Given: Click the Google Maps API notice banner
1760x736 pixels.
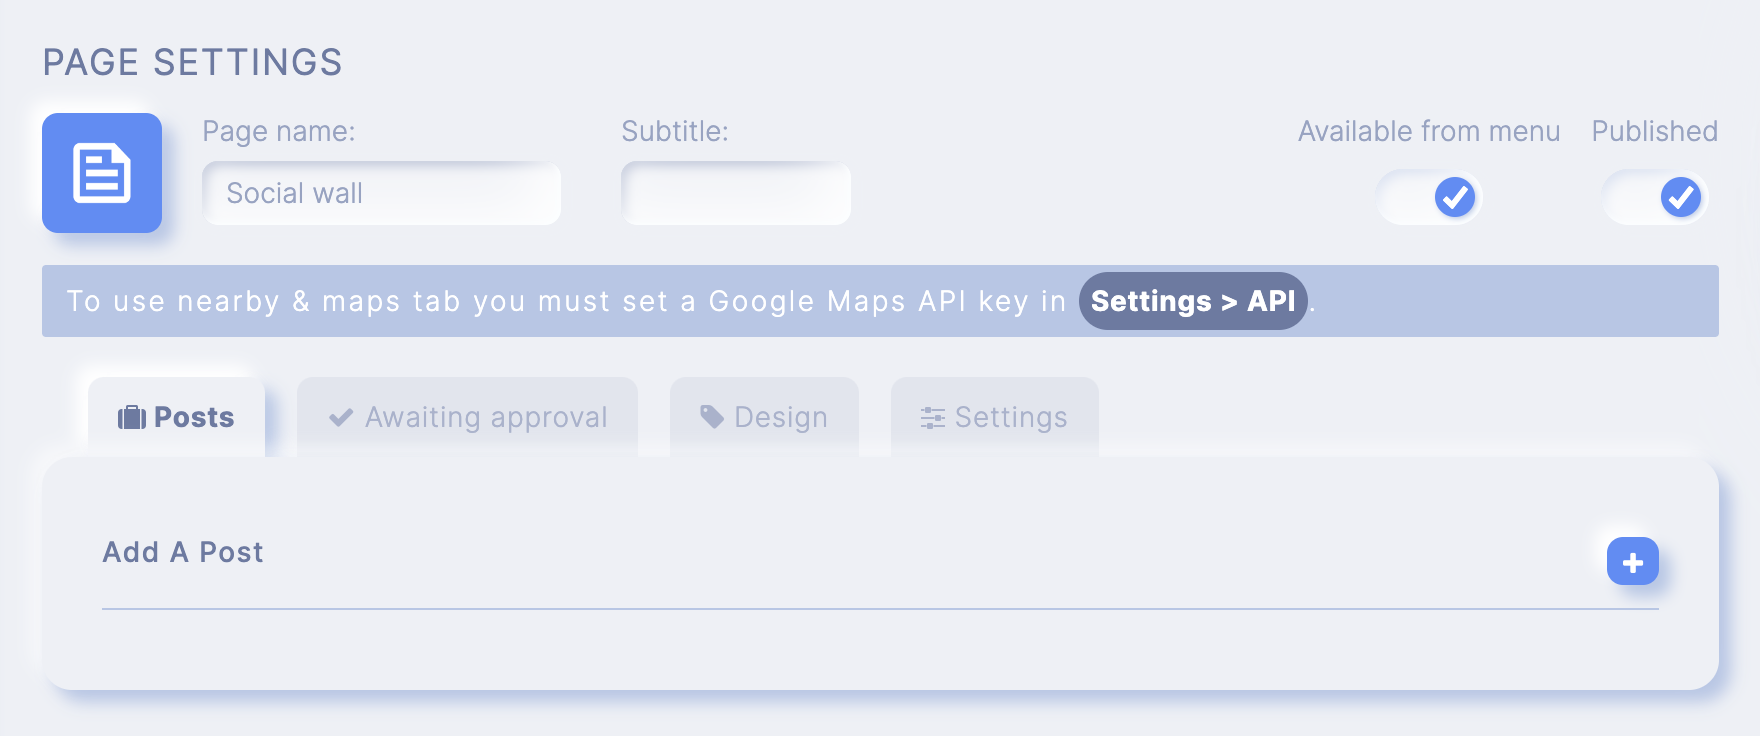Looking at the screenshot, I should point(880,301).
